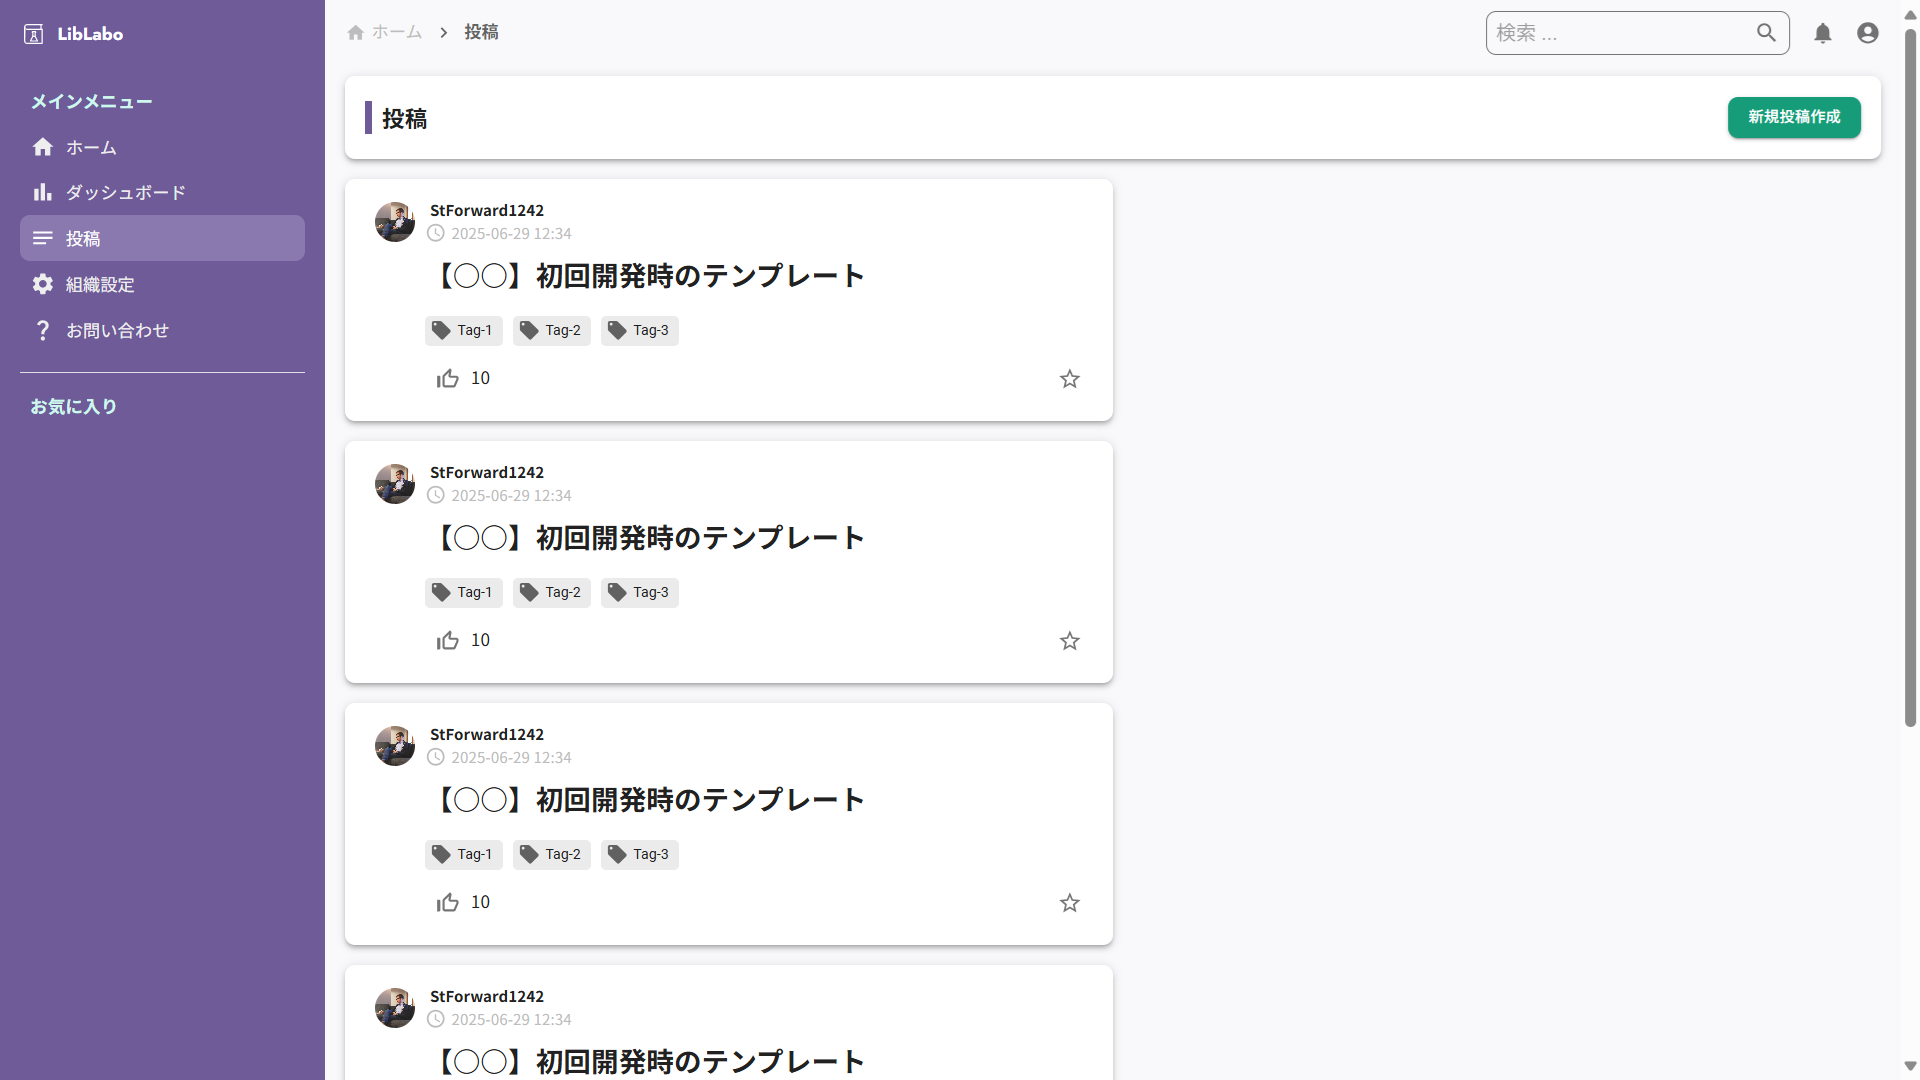Open ダッシュボード in the sidebar
Viewport: 1920px width, 1080px height.
click(125, 193)
